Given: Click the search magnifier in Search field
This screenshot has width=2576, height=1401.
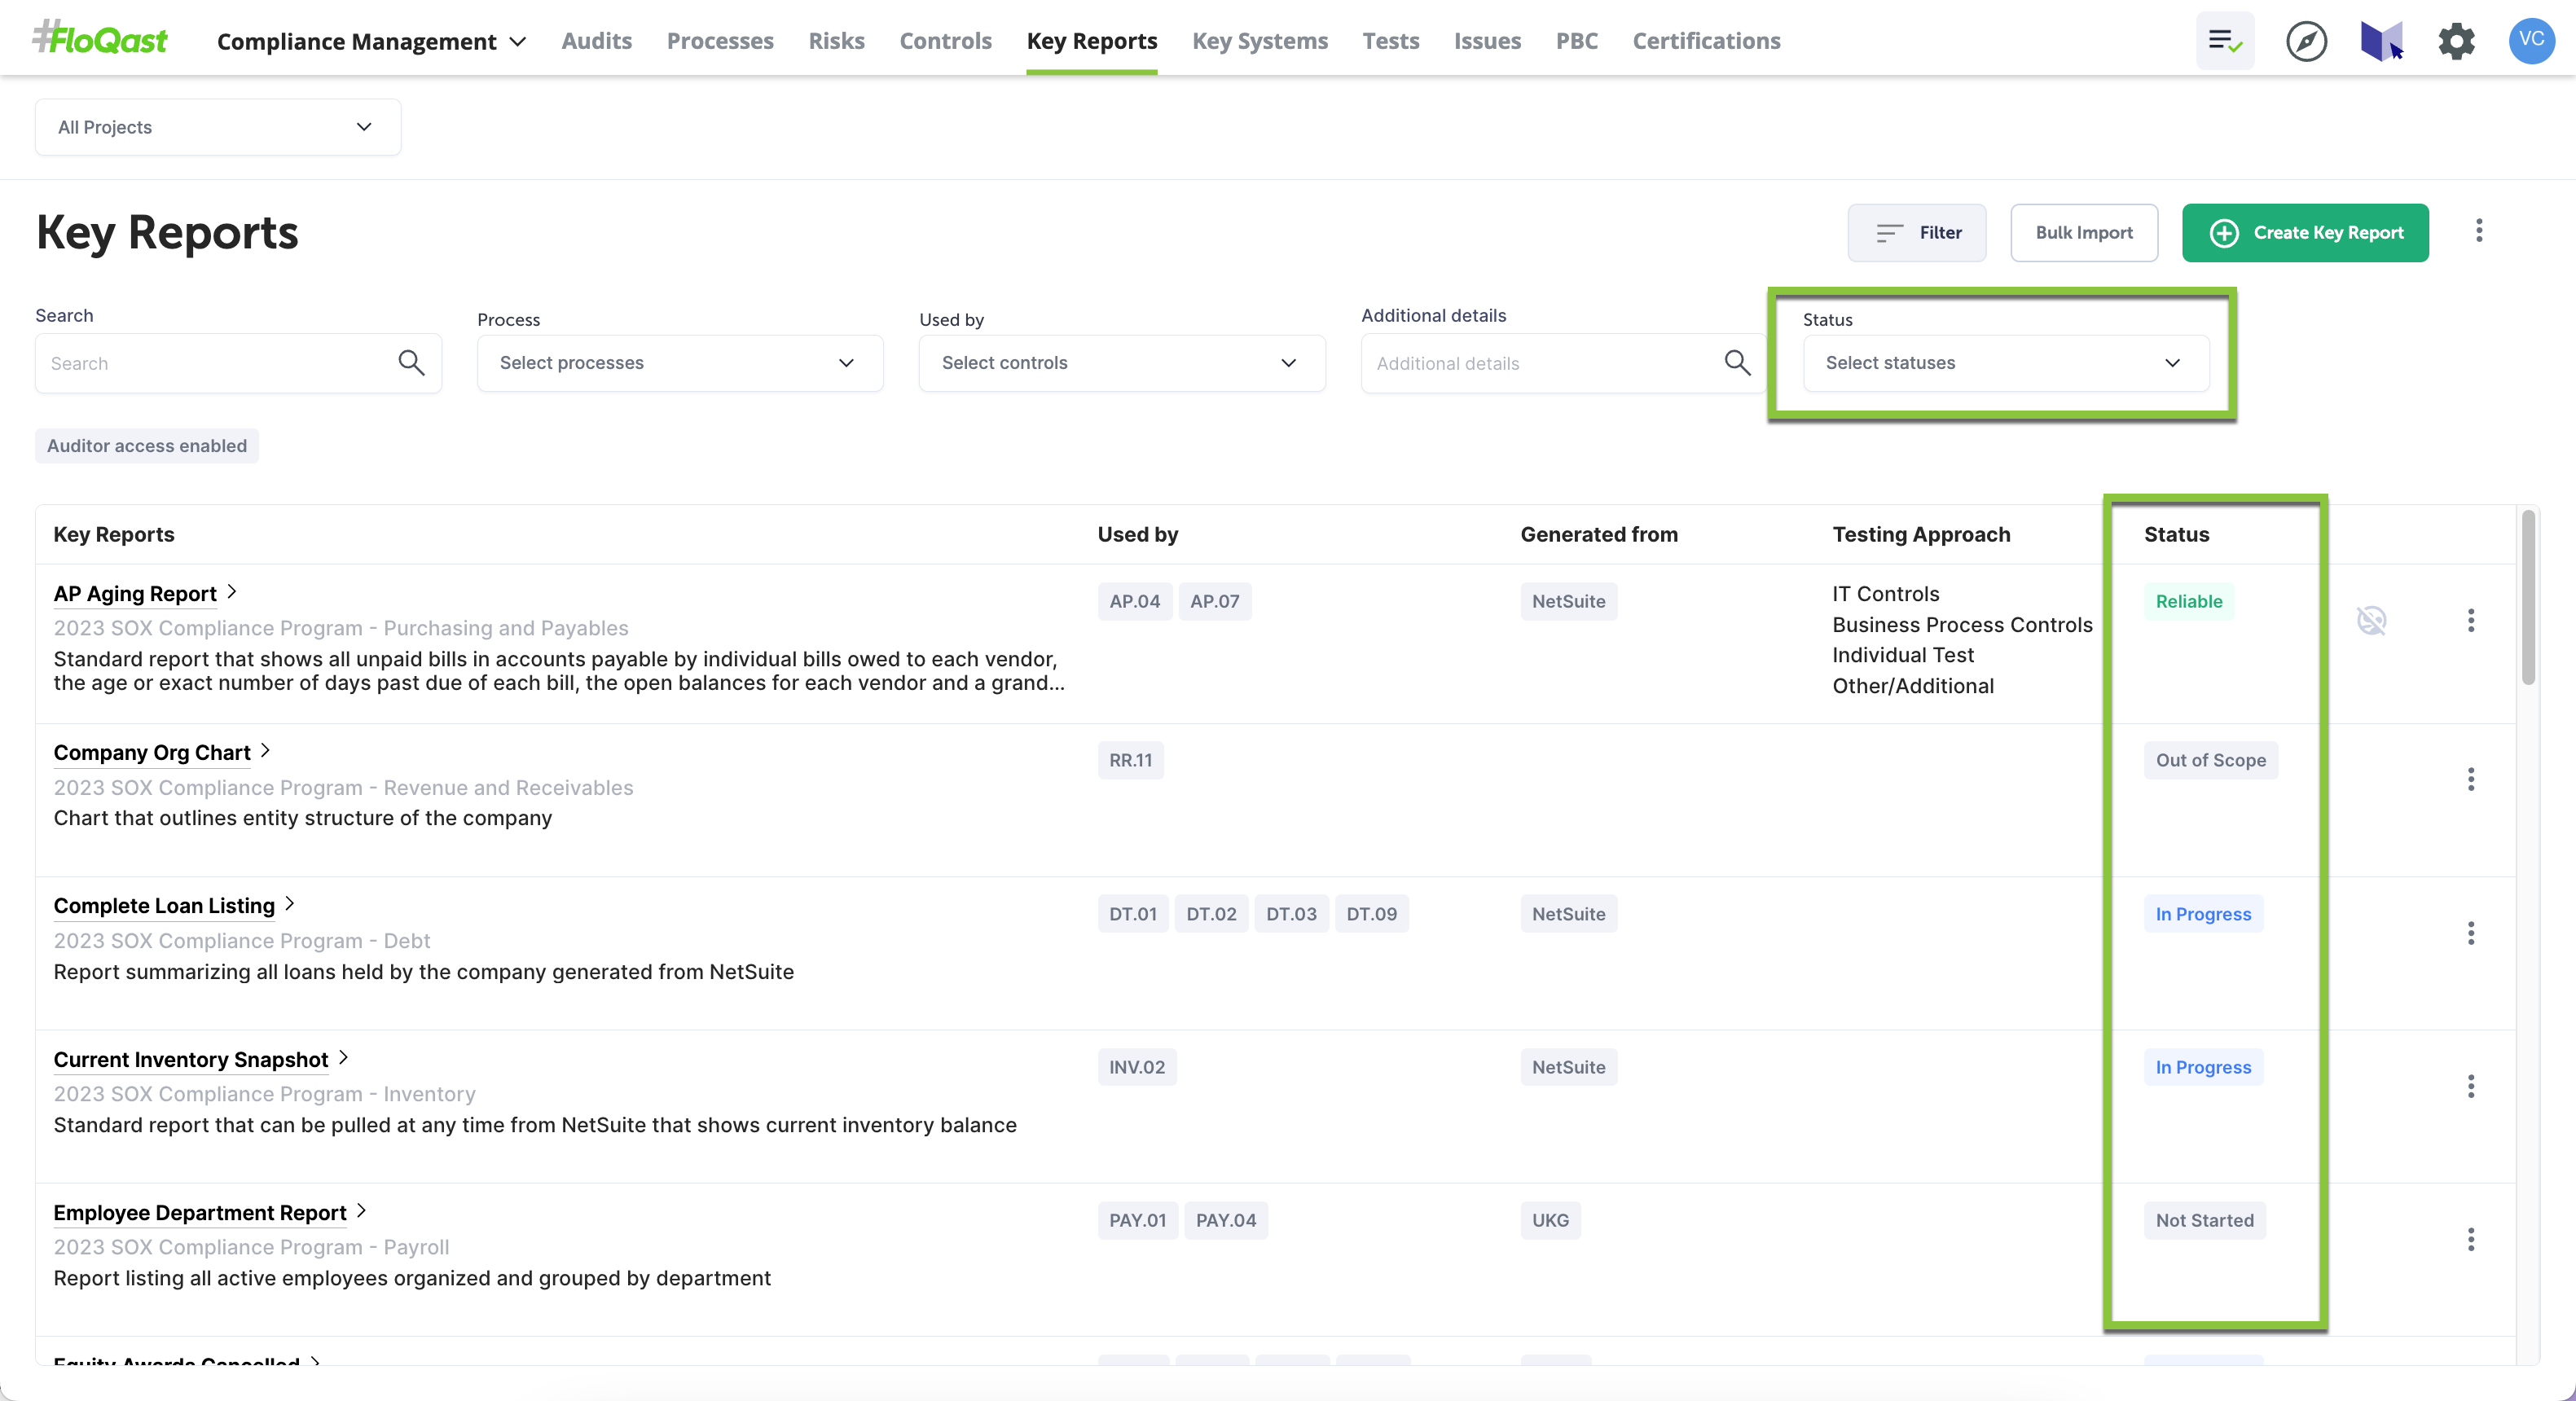Looking at the screenshot, I should (x=411, y=363).
